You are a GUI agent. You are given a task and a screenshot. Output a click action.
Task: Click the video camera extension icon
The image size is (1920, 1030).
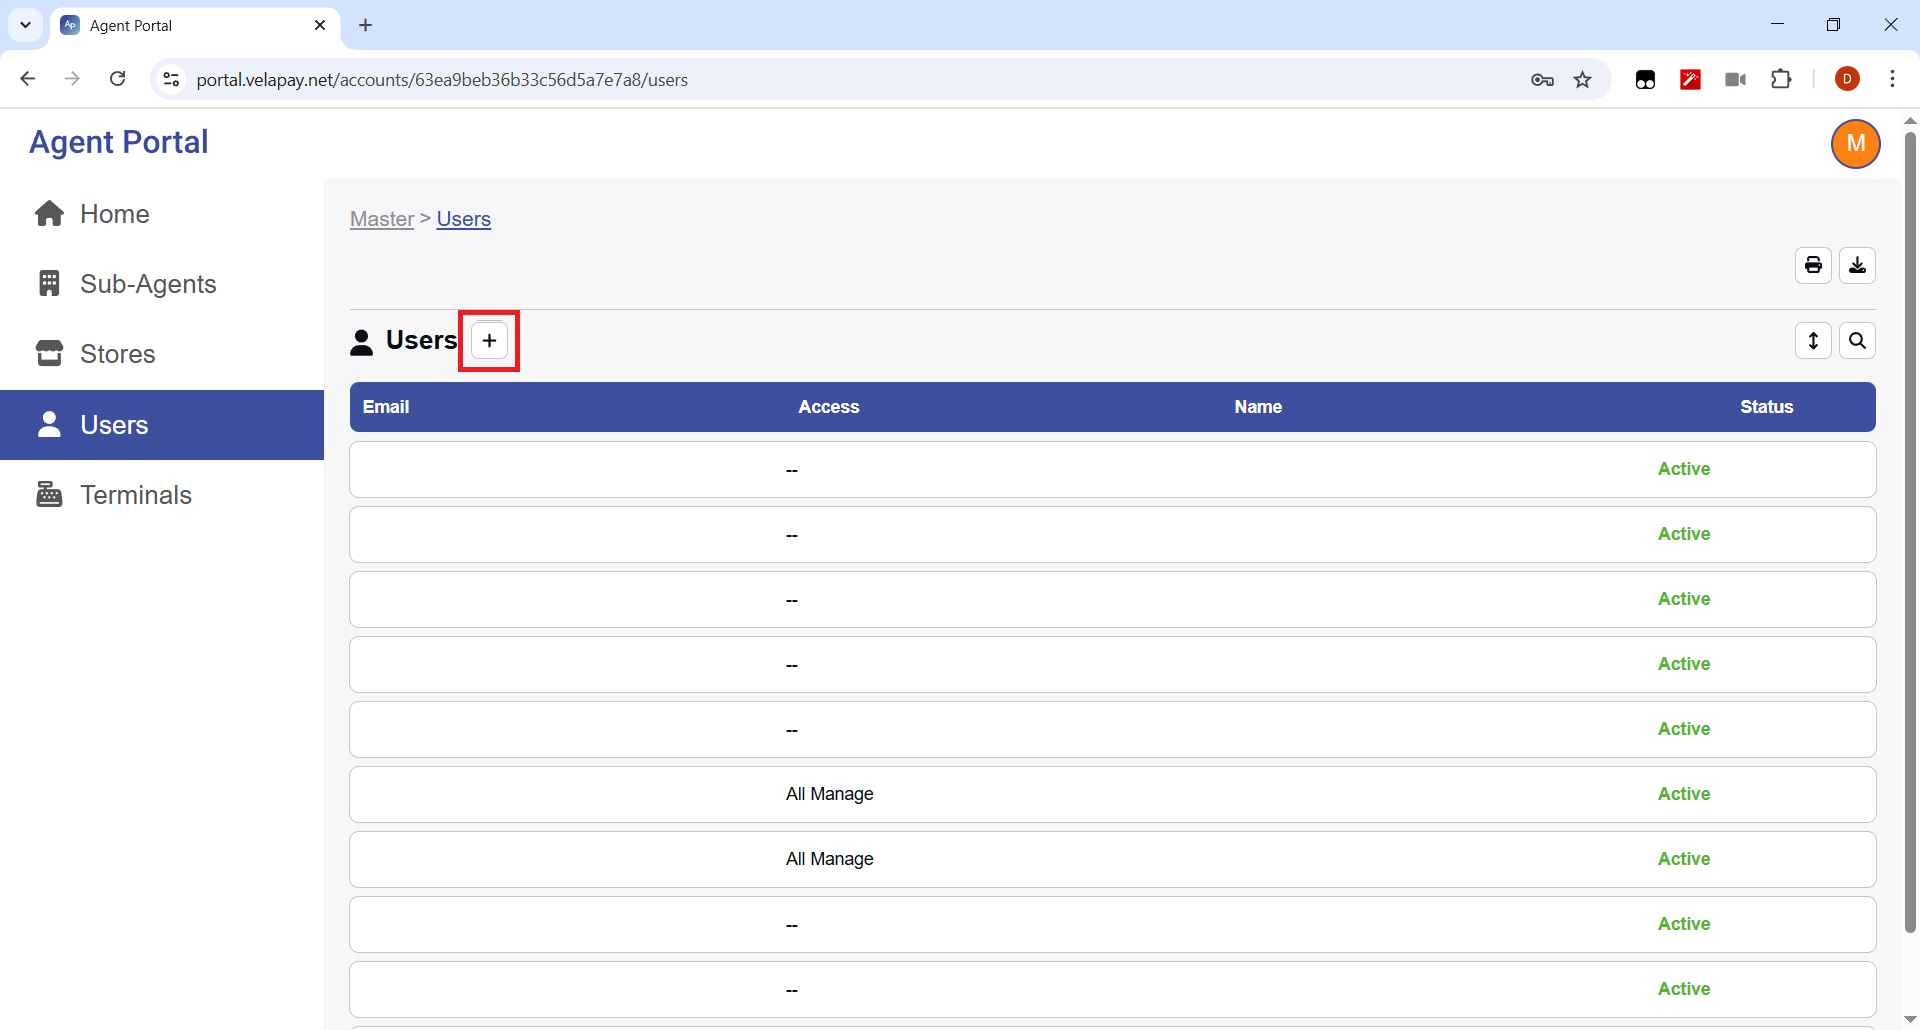click(1736, 79)
